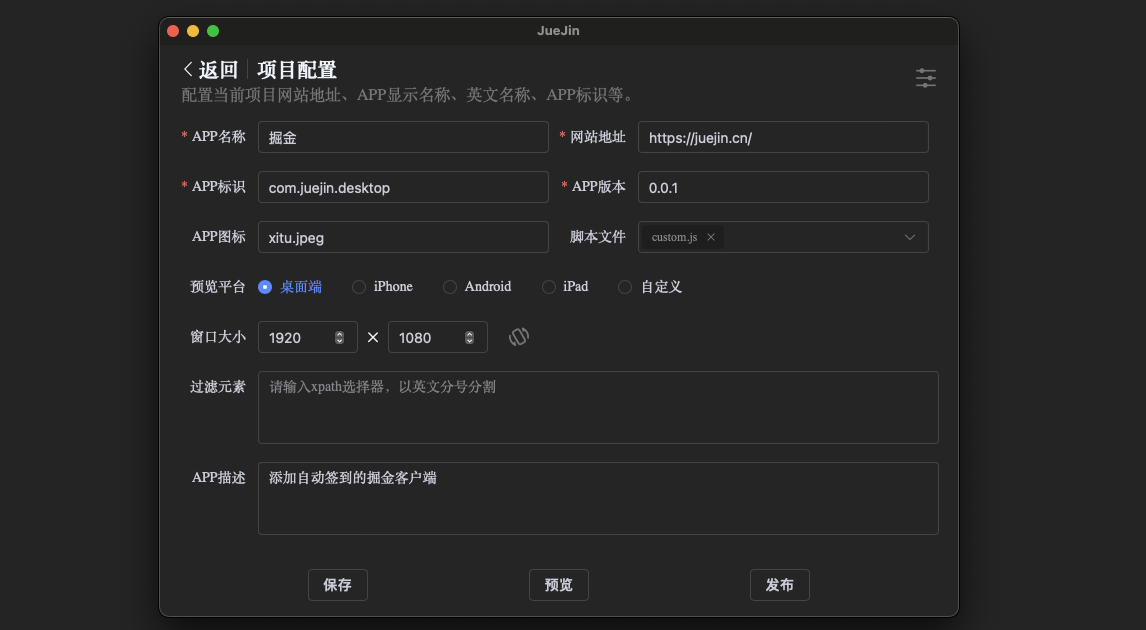The image size is (1146, 630).
Task: Select the 桌面端 desktop platform radio
Action: pos(264,287)
